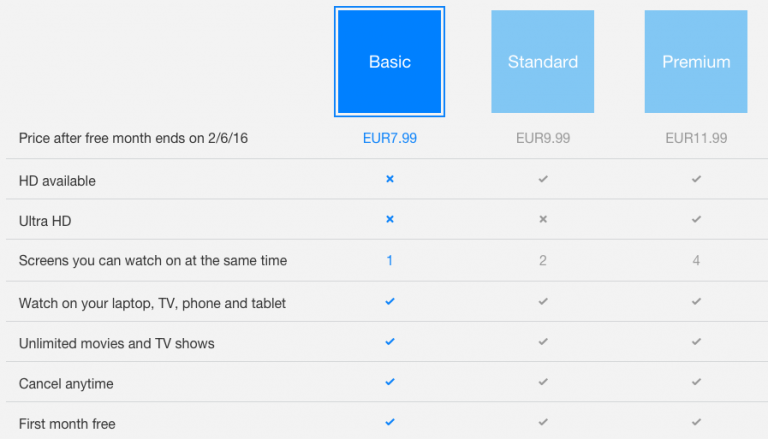Click the EUR7.99 Basic price
The height and width of the screenshot is (439, 768).
tap(390, 138)
